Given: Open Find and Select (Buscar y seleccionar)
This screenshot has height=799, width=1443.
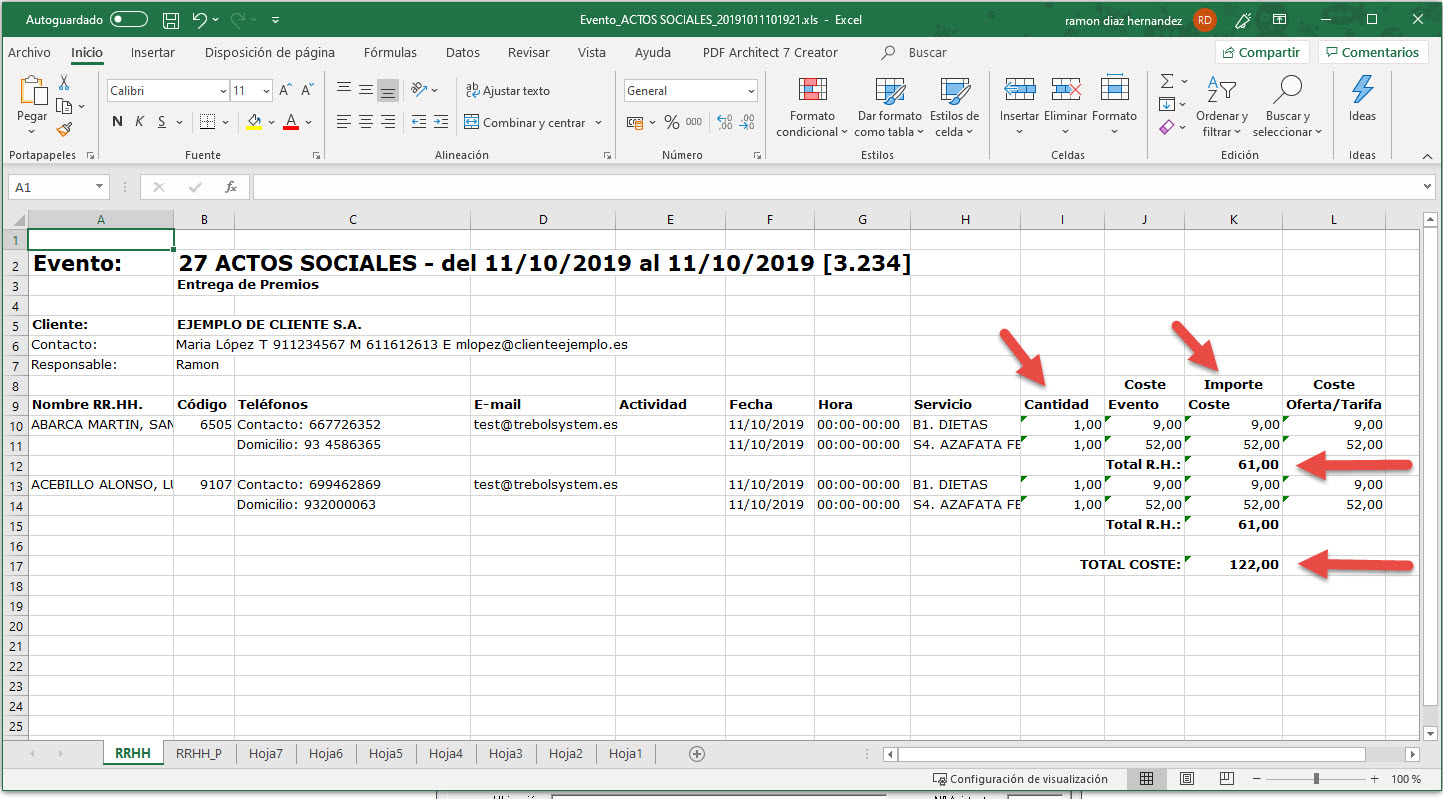Looking at the screenshot, I should (x=1287, y=107).
